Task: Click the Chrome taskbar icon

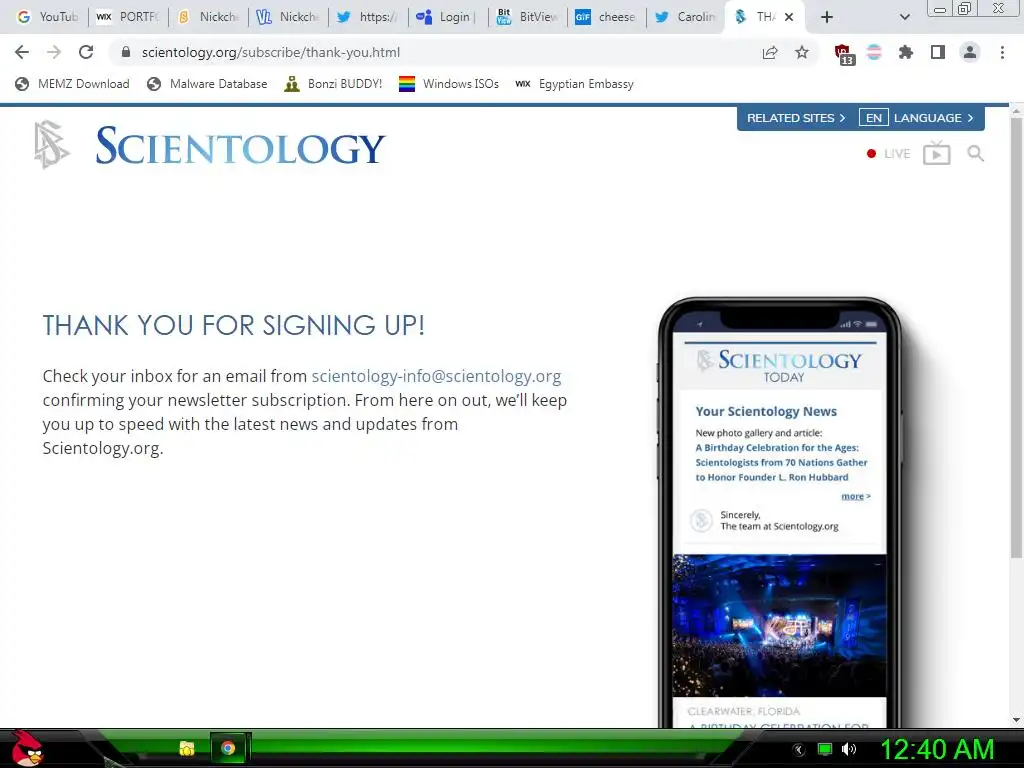Action: point(228,748)
